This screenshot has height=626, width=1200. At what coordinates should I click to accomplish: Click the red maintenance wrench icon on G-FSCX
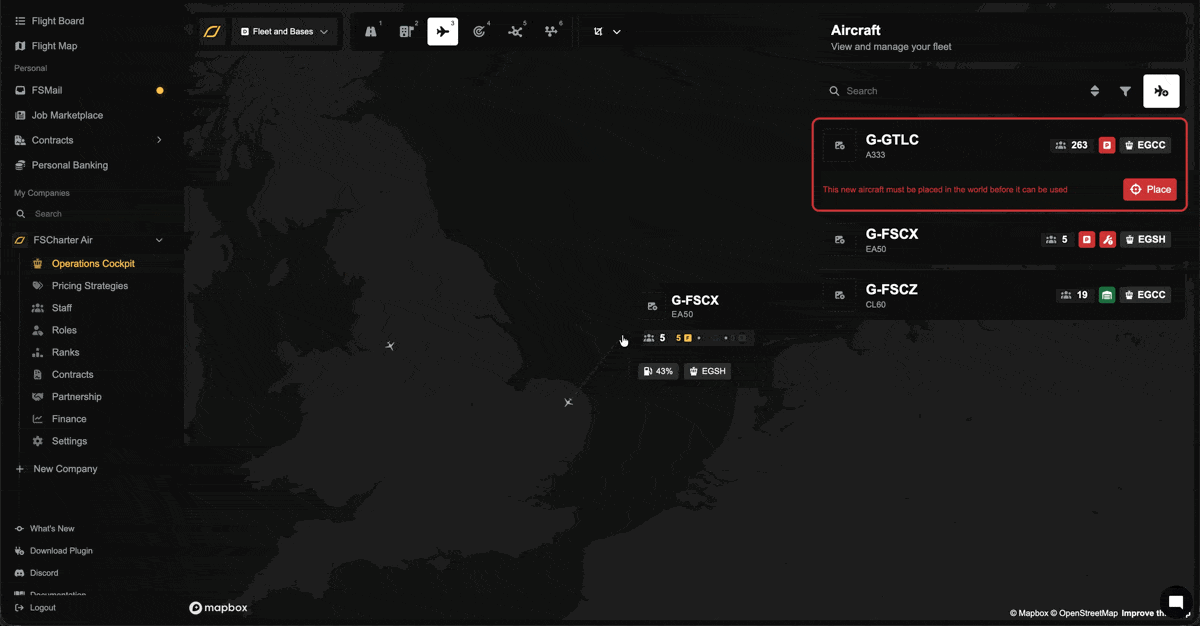point(1107,240)
